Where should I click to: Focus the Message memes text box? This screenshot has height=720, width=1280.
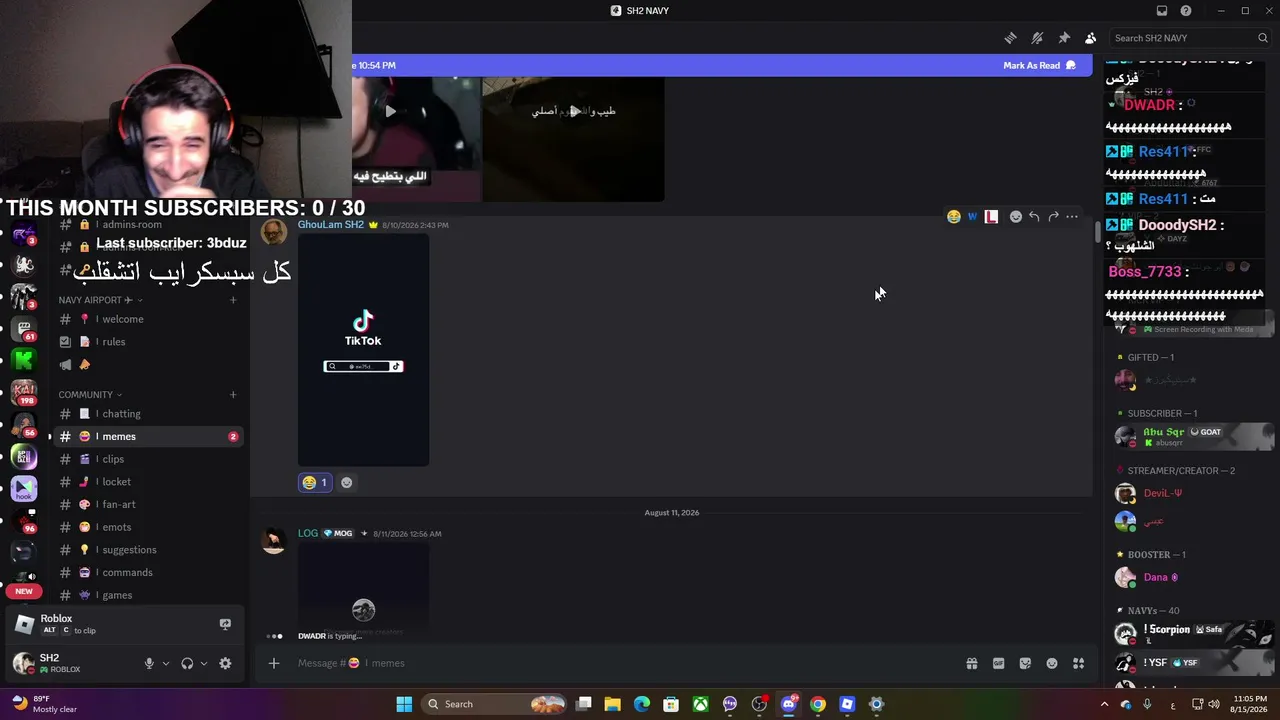pos(620,663)
